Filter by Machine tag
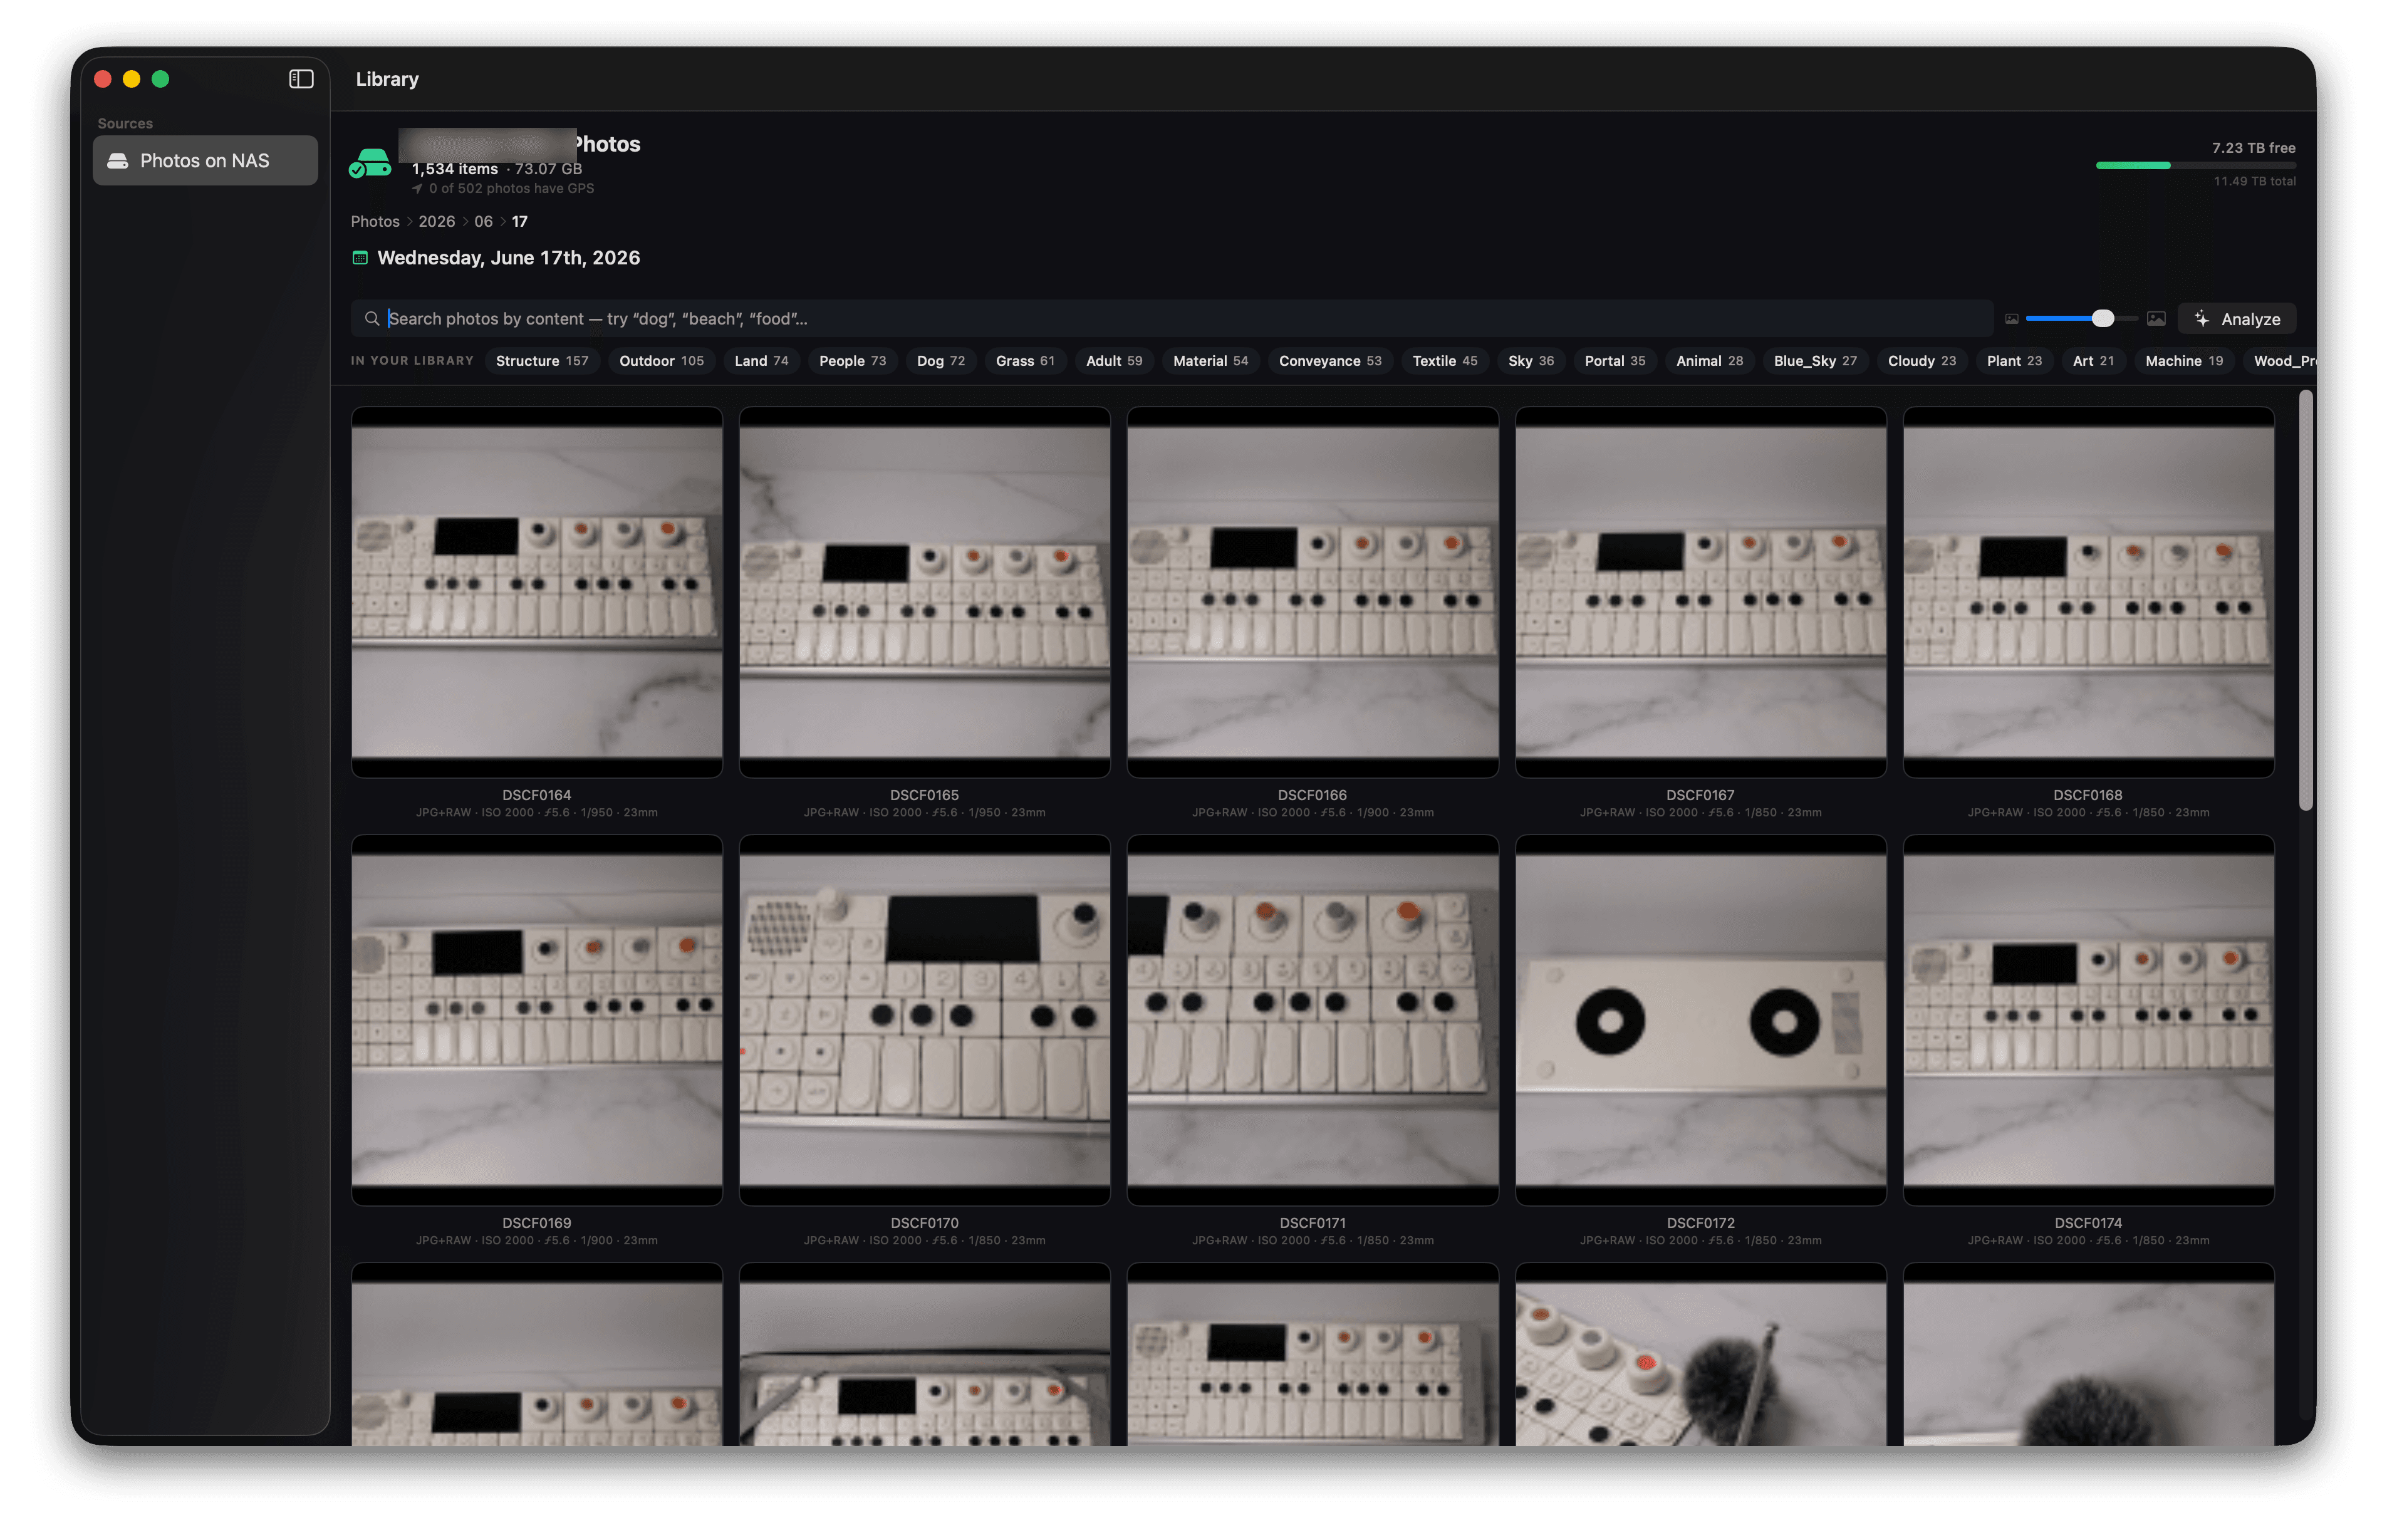 (2184, 361)
